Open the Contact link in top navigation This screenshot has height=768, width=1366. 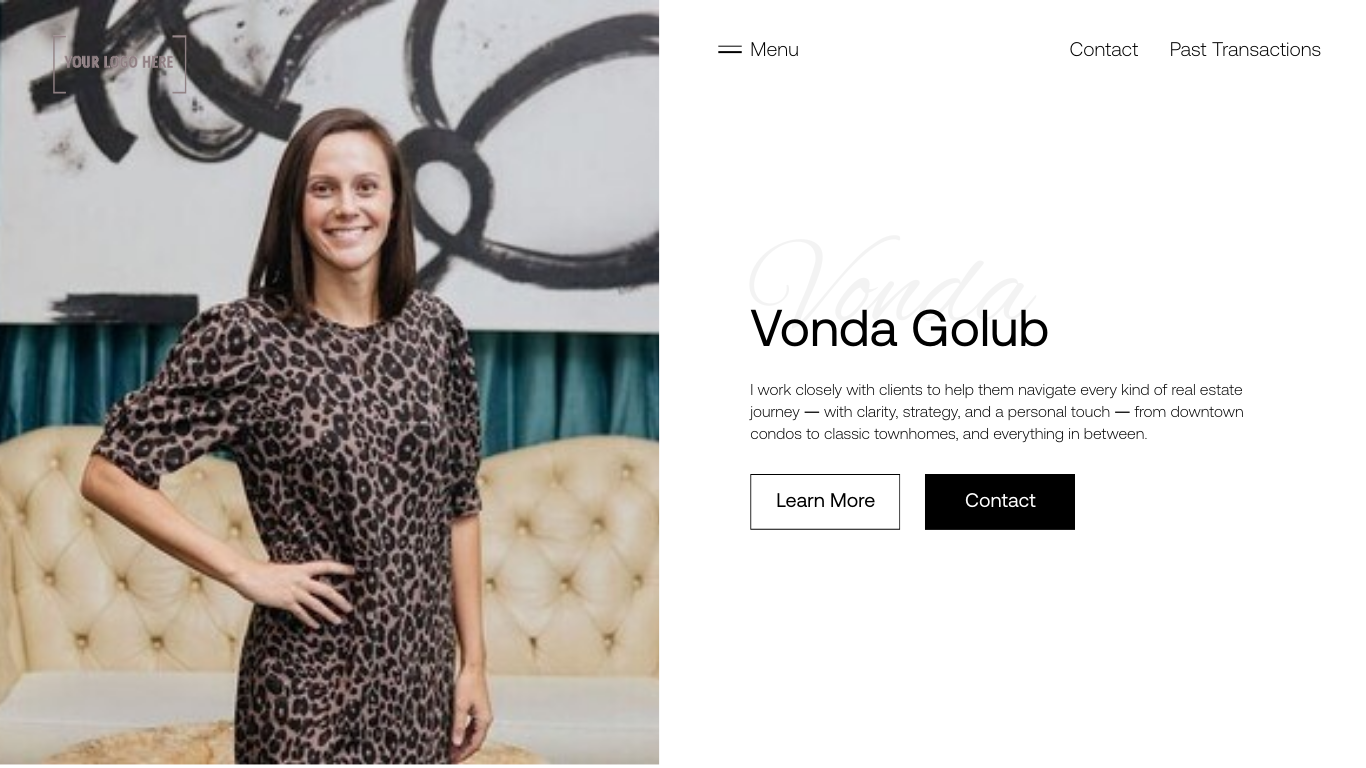click(x=1103, y=49)
